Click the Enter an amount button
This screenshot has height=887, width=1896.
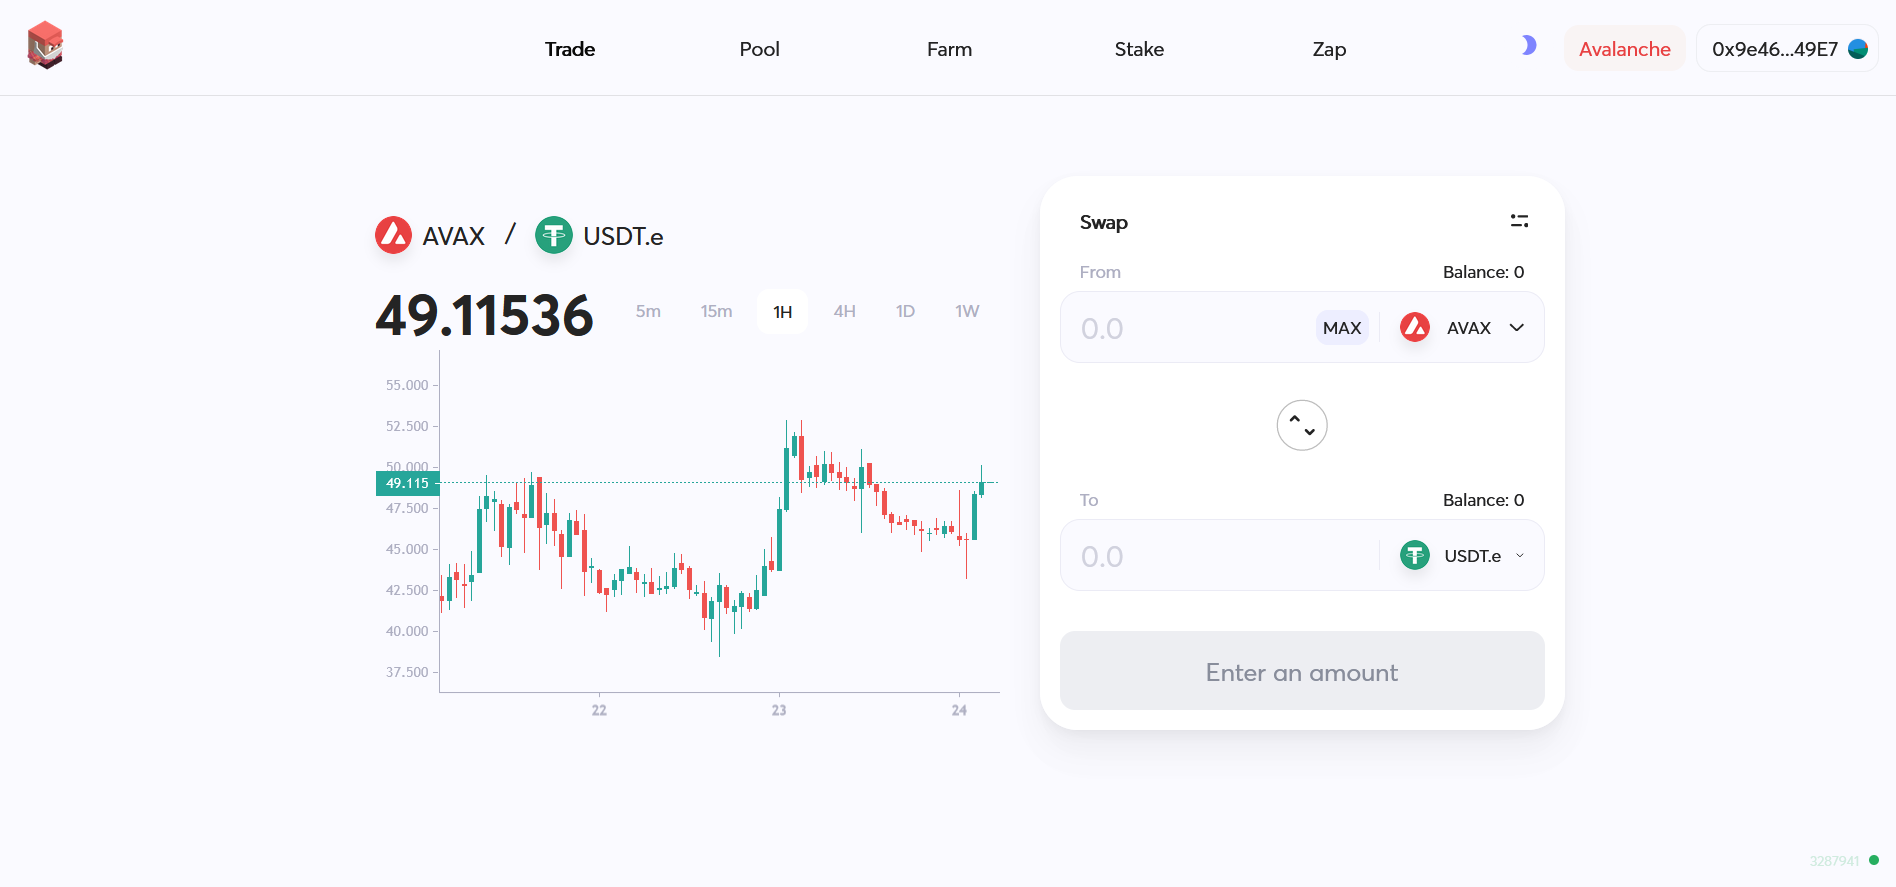(x=1302, y=671)
